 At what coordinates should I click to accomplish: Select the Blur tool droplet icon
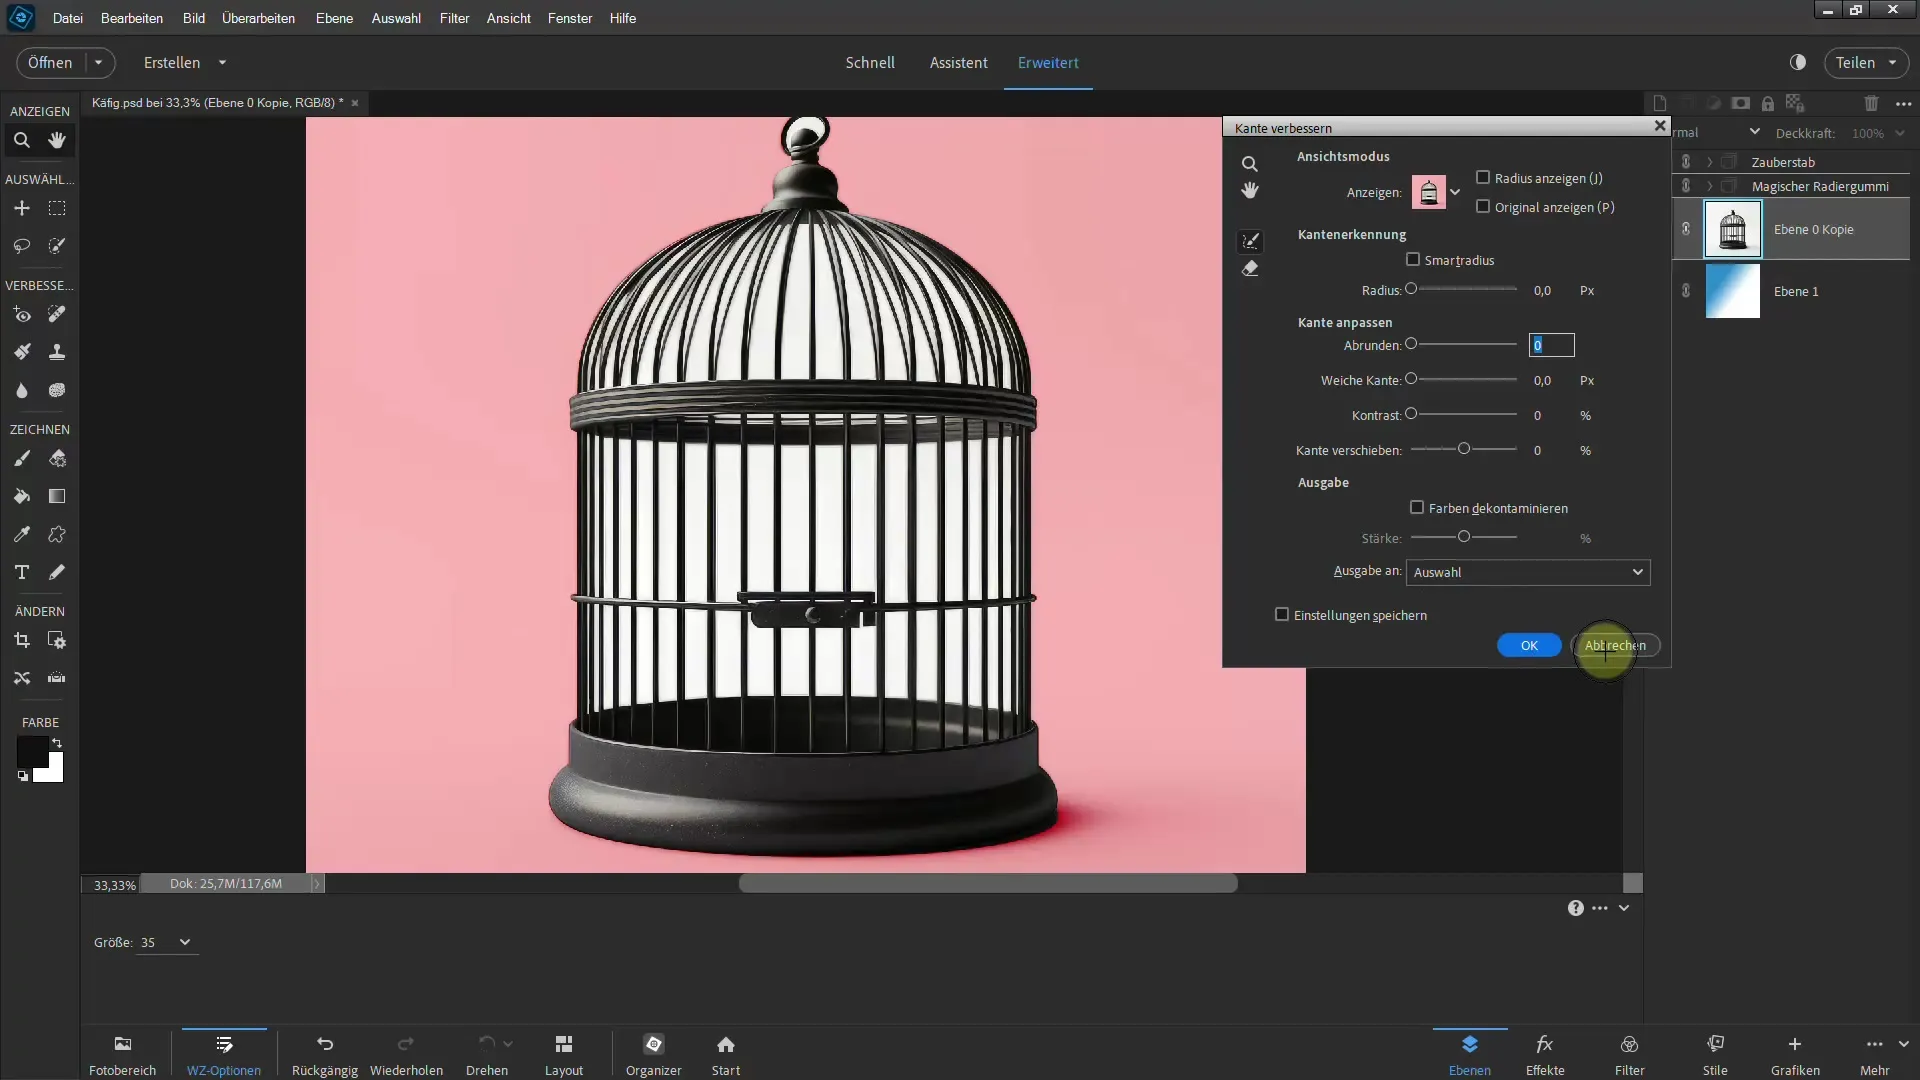21,390
